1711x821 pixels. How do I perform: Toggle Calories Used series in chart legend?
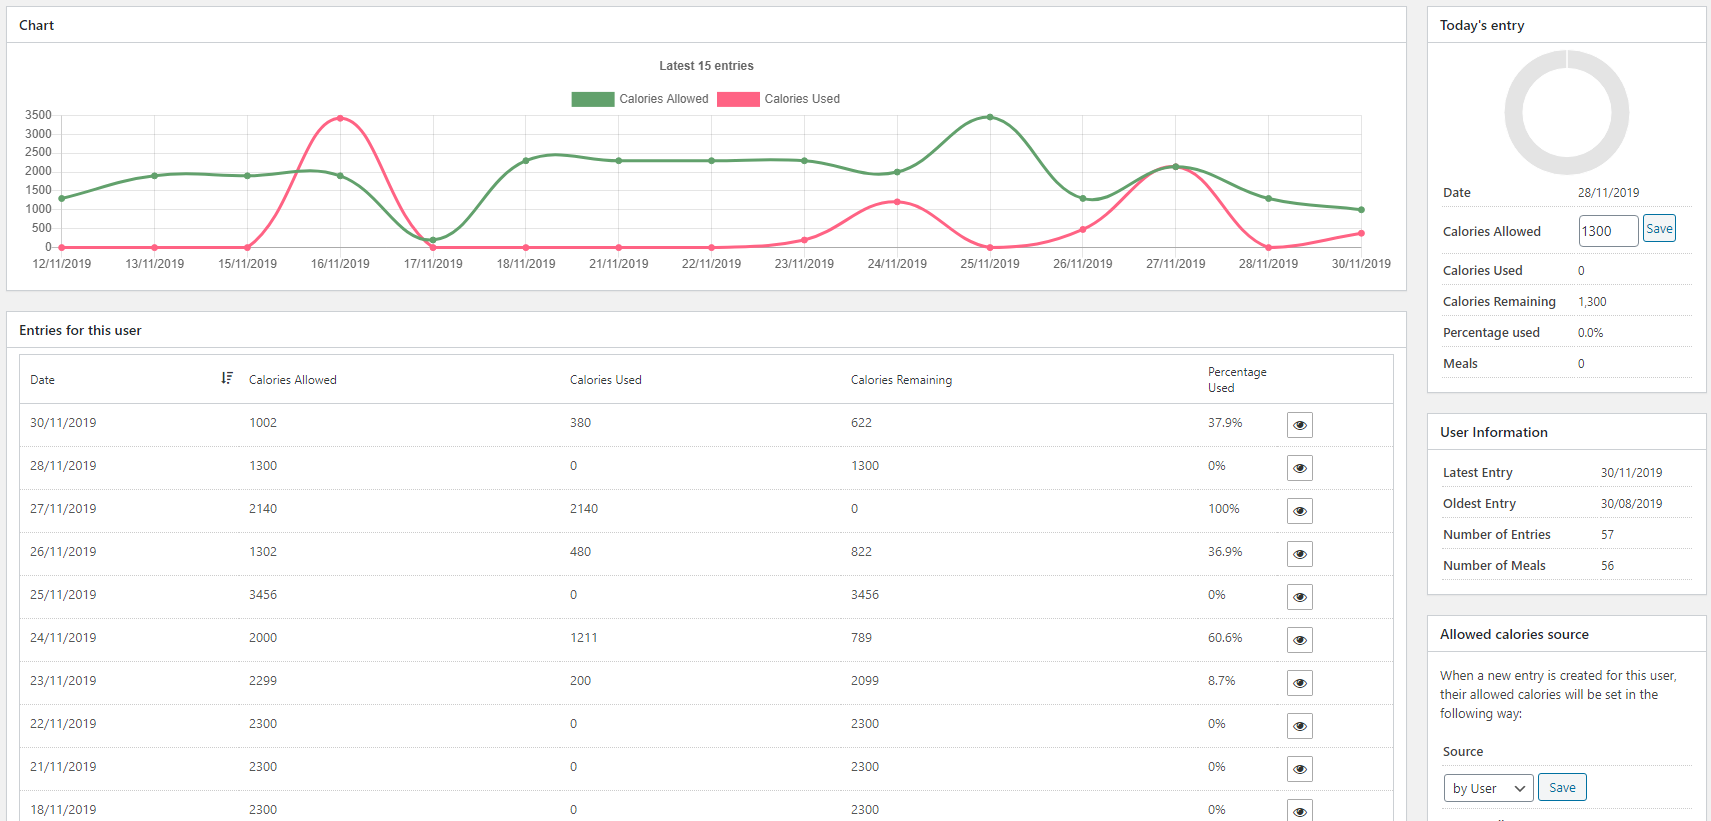(x=779, y=99)
